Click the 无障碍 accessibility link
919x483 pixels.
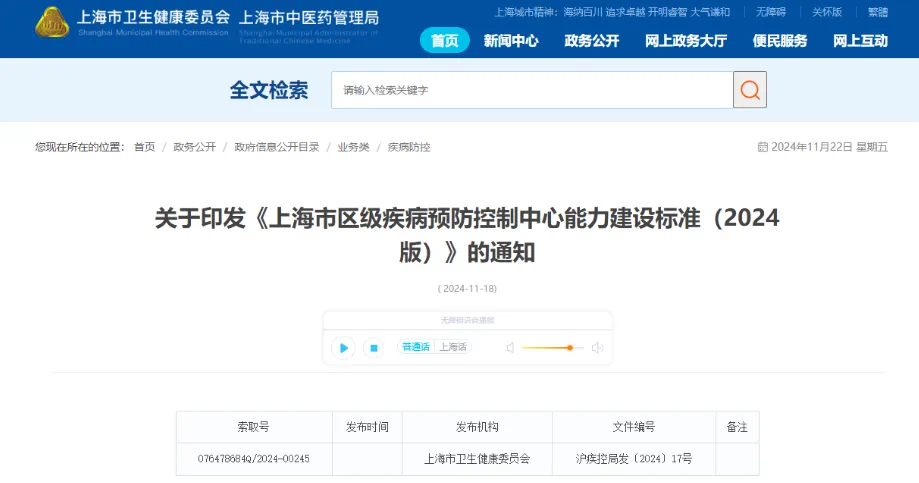(x=771, y=12)
